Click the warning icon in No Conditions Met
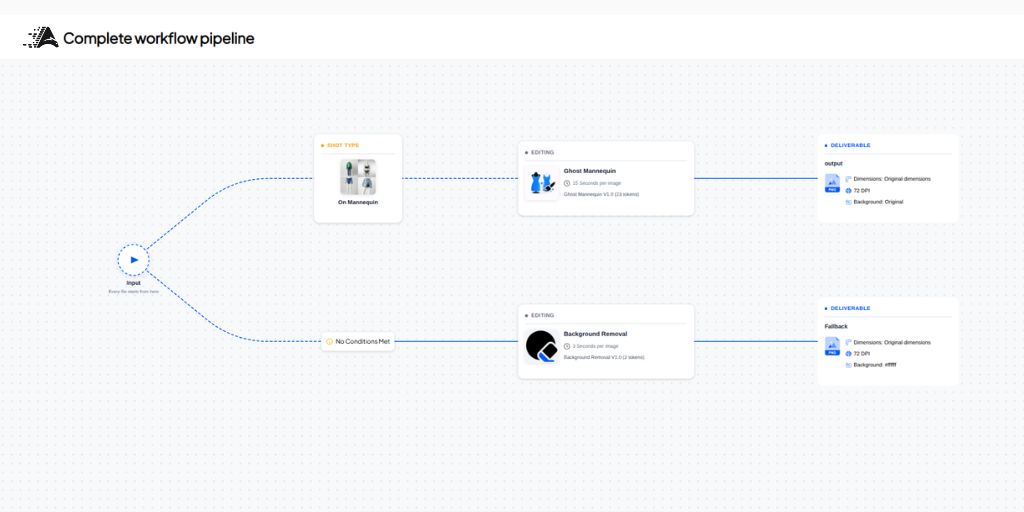The image size is (1024, 512). [329, 342]
